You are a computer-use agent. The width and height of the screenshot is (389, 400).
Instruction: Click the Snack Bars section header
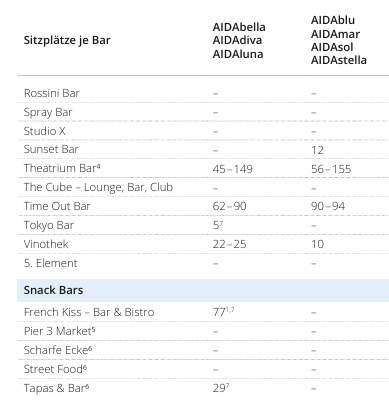(x=53, y=290)
